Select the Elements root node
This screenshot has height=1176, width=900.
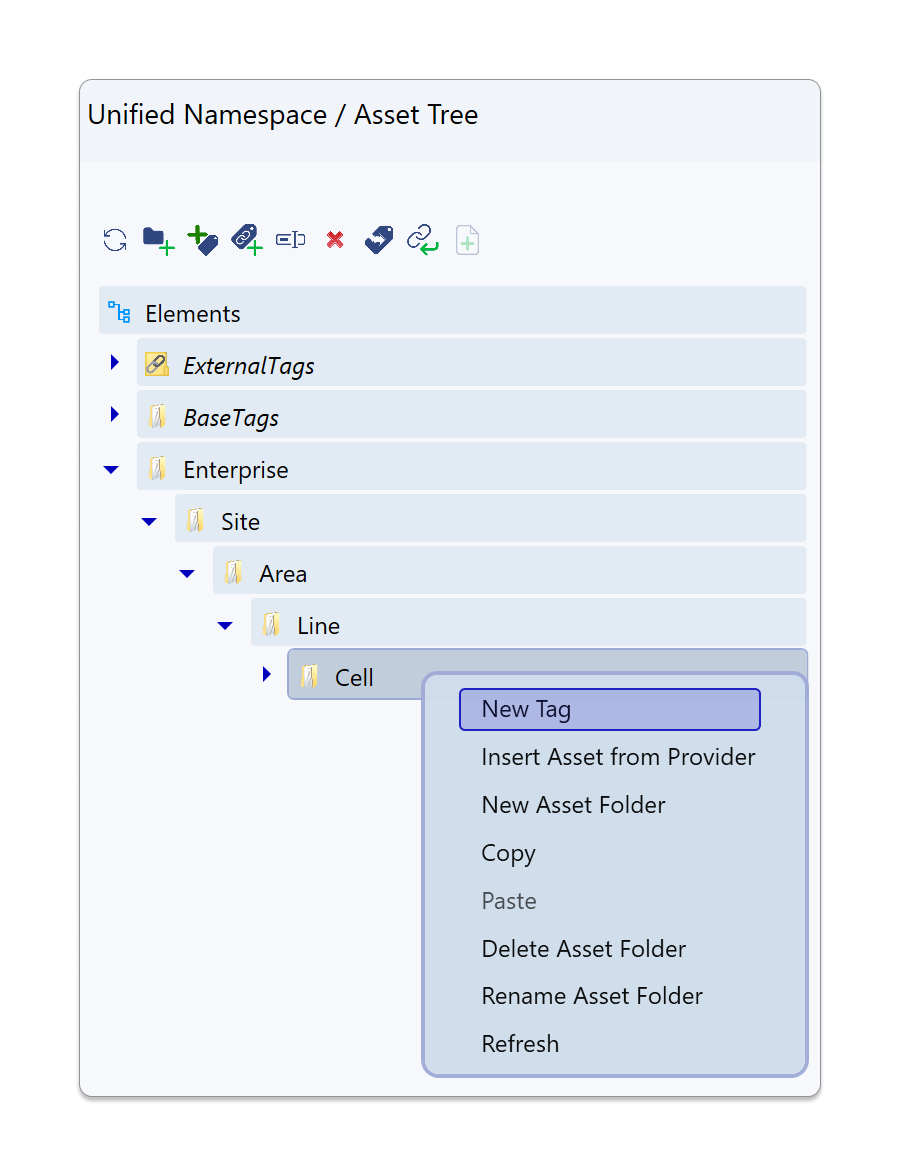pyautogui.click(x=192, y=314)
